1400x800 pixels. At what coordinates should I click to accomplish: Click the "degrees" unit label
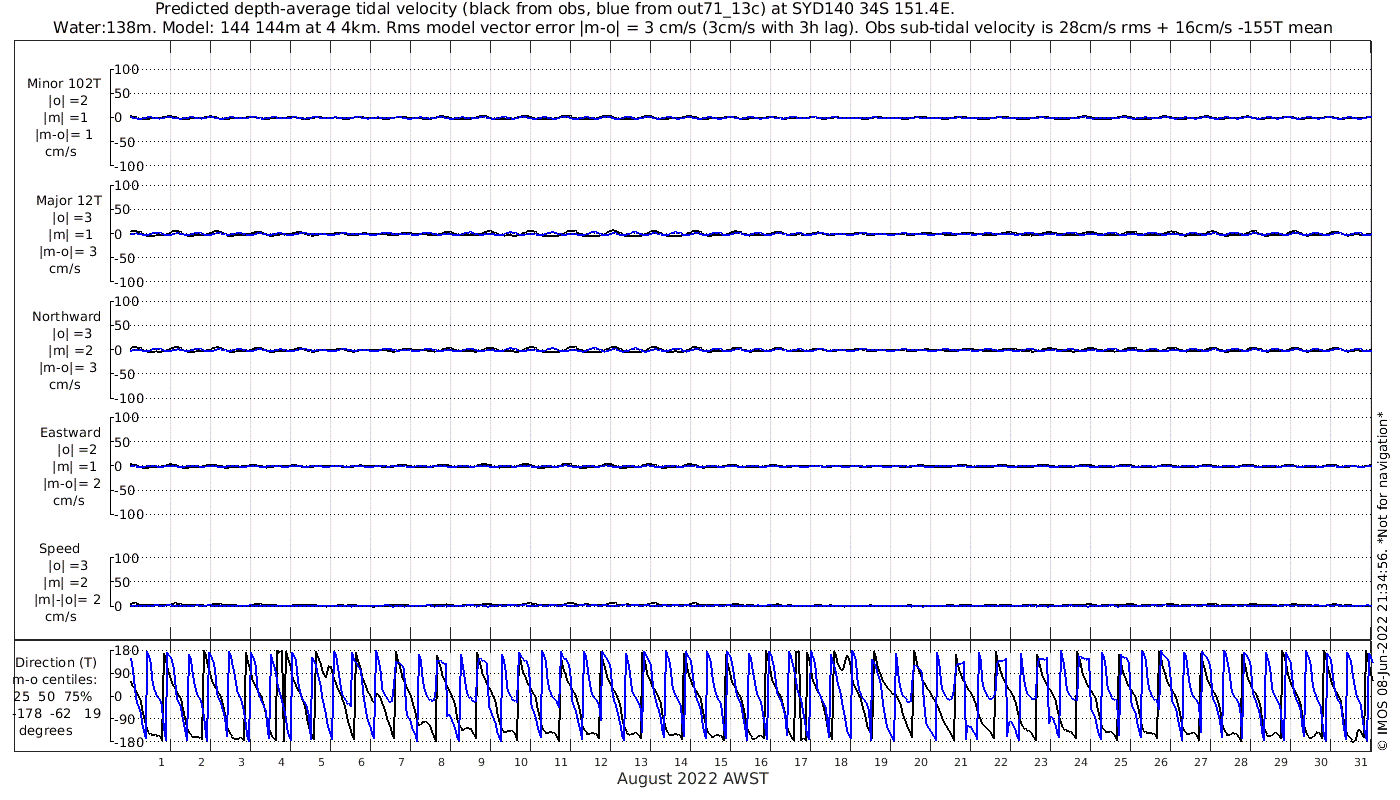coord(45,731)
